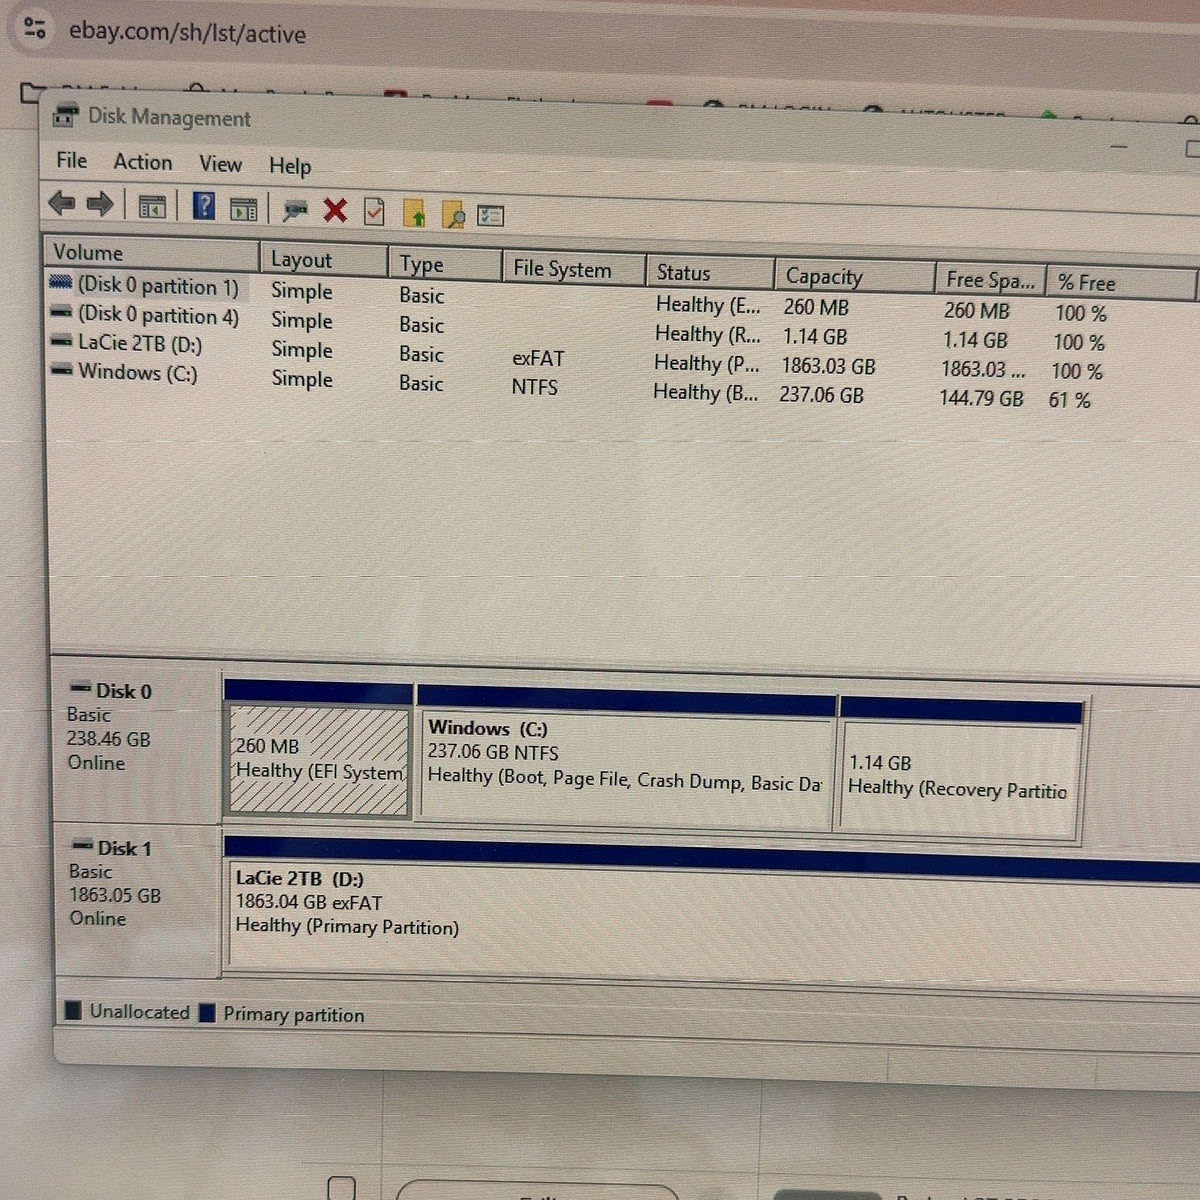Sort by the Layout column header

[324, 260]
